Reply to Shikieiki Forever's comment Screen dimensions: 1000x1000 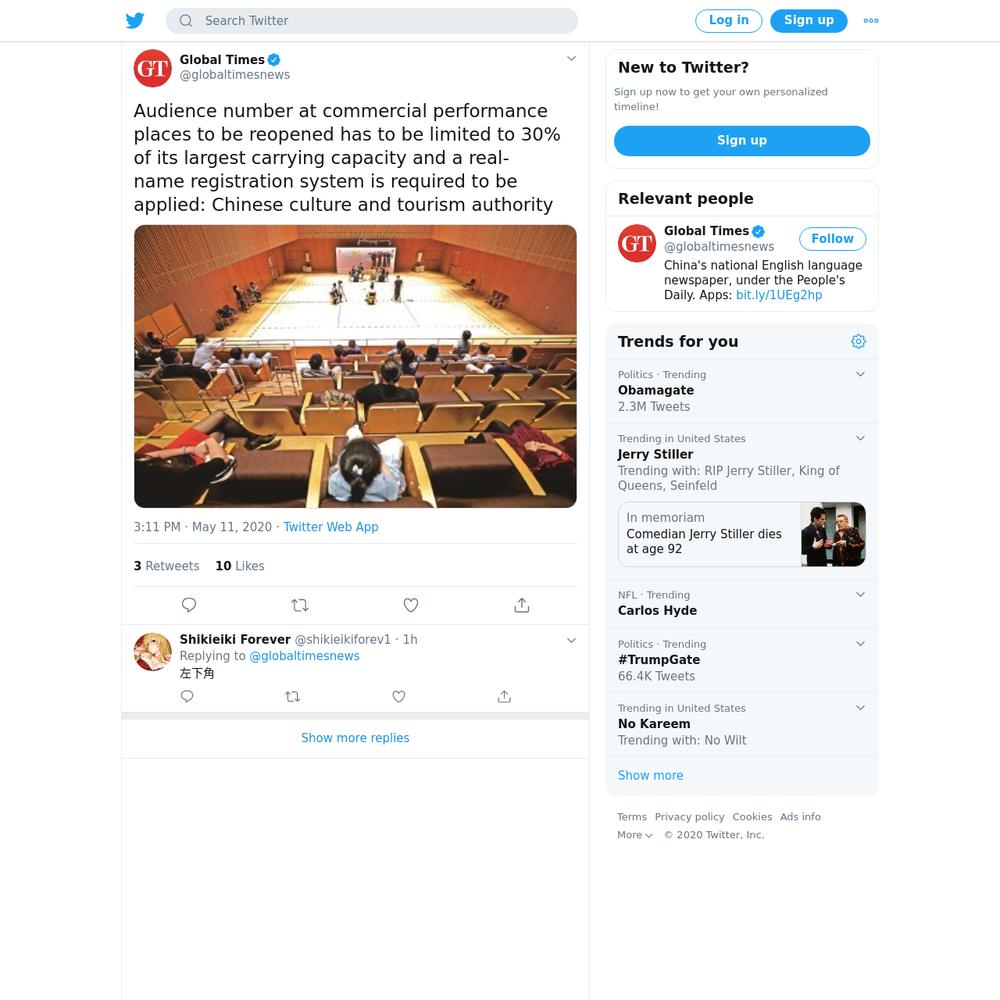click(187, 696)
